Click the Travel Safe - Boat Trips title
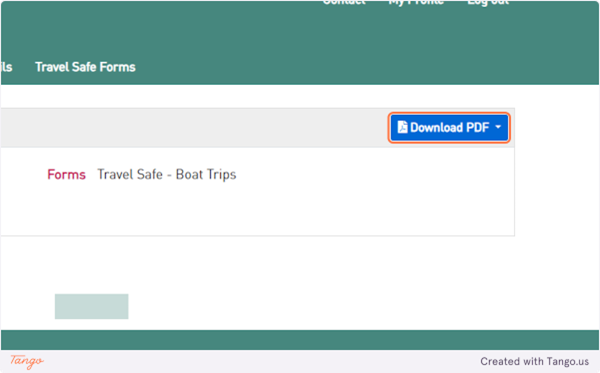 [x=166, y=174]
